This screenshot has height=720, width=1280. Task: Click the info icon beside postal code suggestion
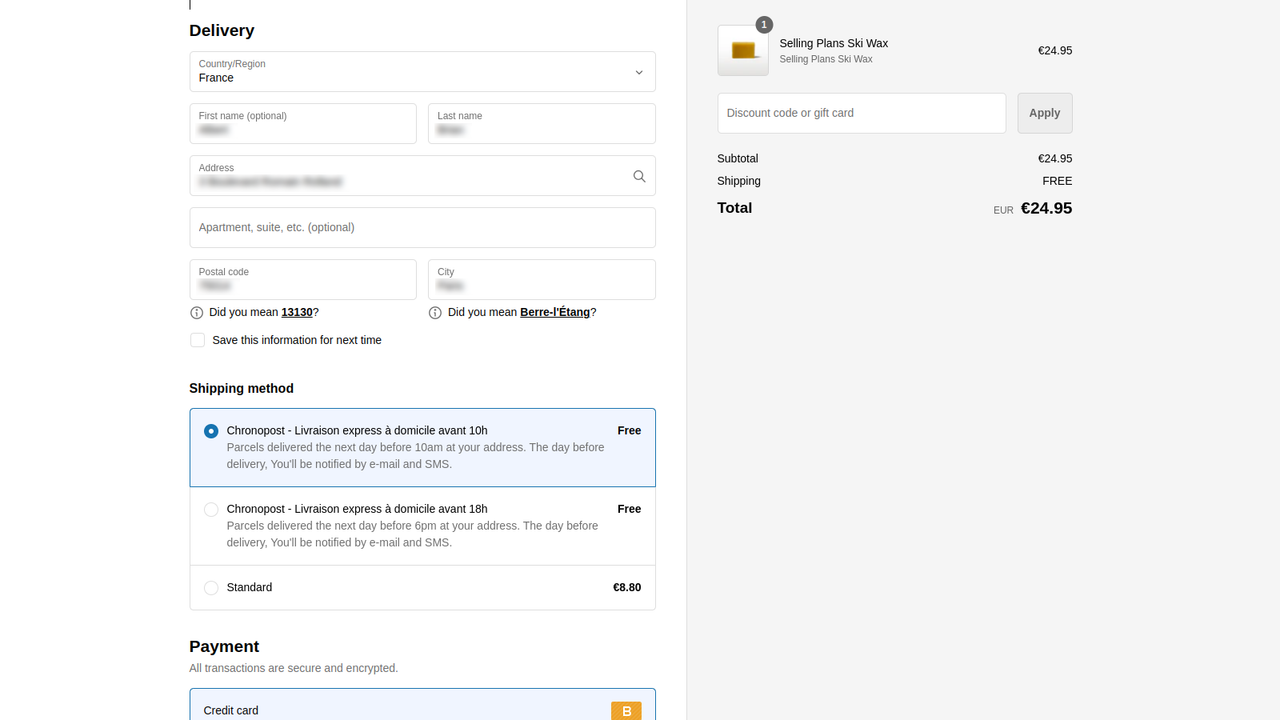click(x=196, y=312)
